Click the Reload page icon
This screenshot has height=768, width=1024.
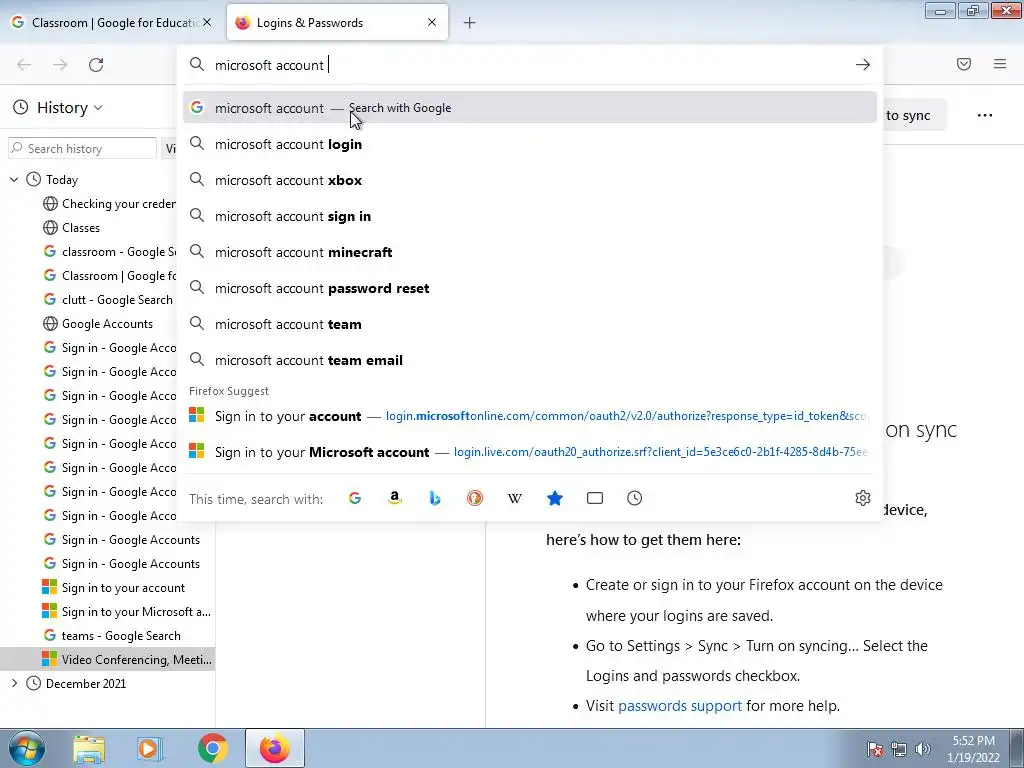[96, 65]
